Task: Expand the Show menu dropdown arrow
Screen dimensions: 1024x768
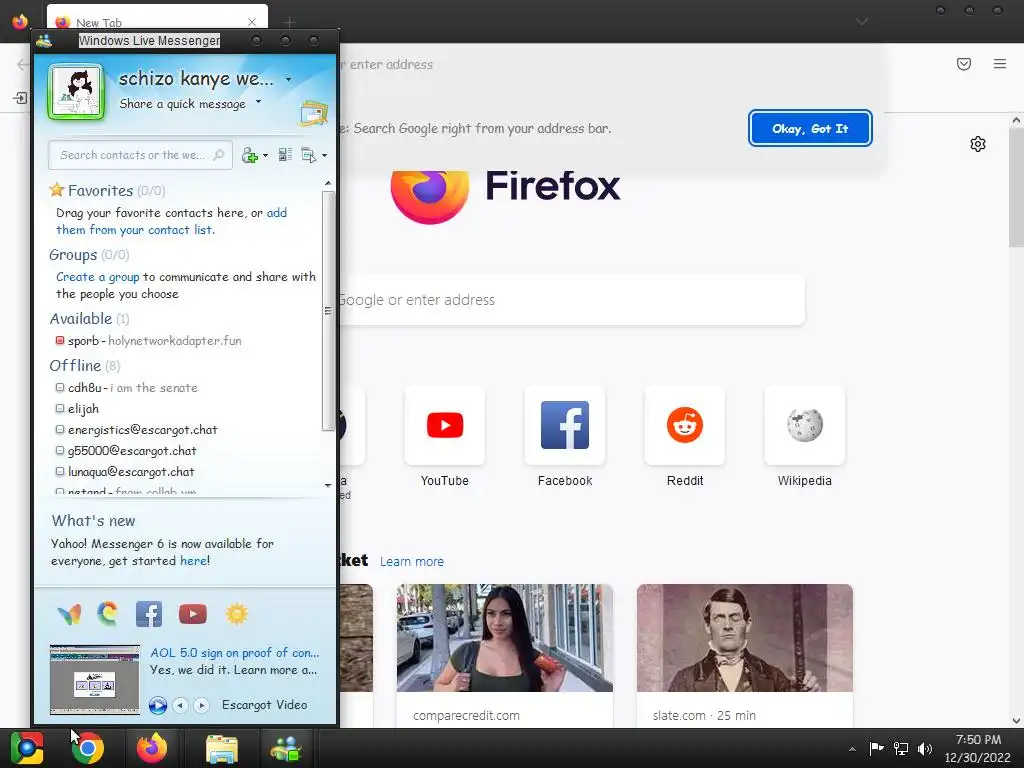Action: pyautogui.click(x=325, y=155)
